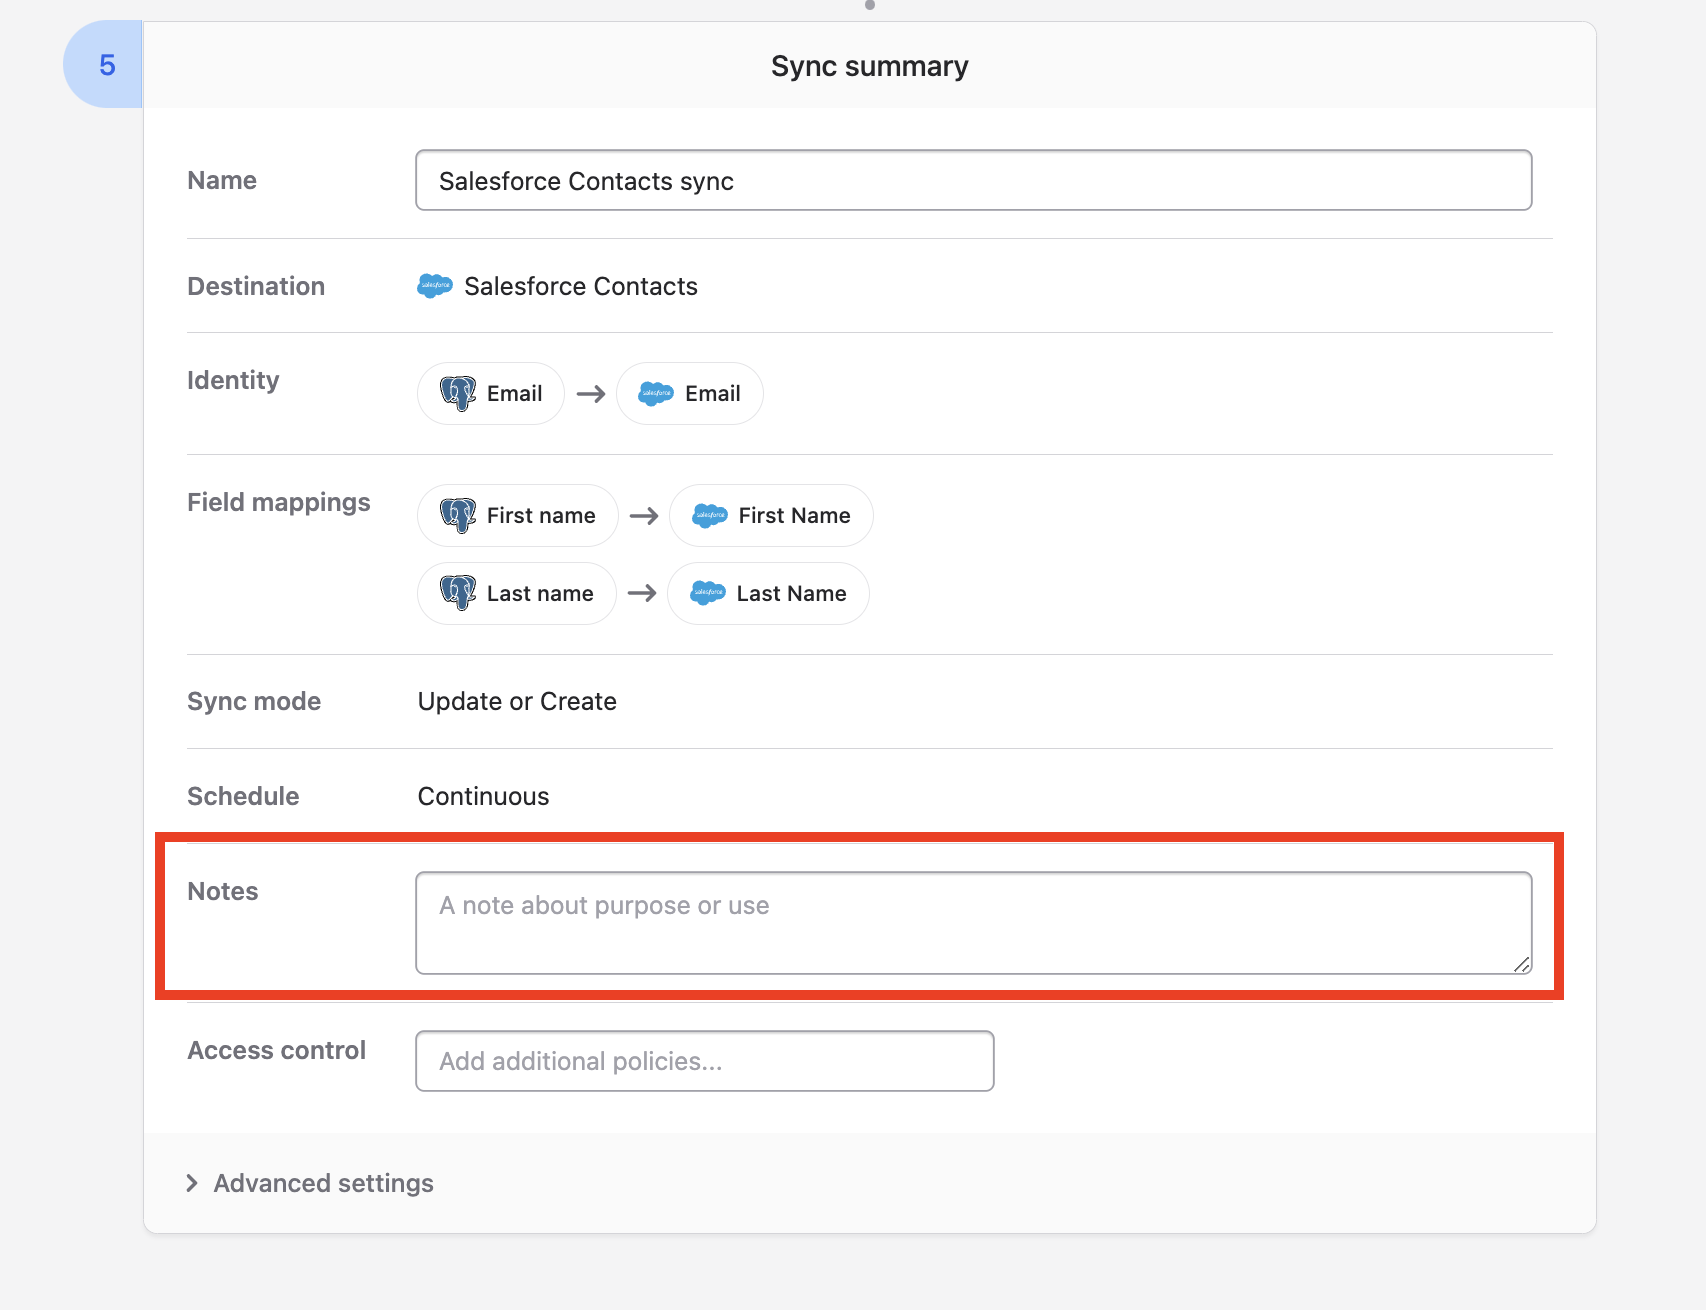Click the PostgreSQL icon in First name chip
Viewport: 1706px width, 1310px height.
click(458, 515)
